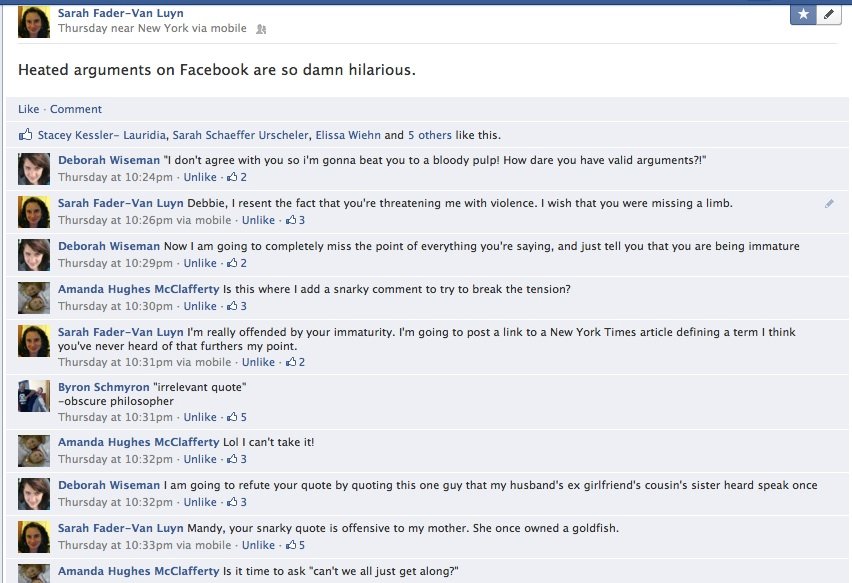Show the 3 likes on Amanda's "Lol I can't take it!" comment
This screenshot has width=852, height=583.
(237, 459)
